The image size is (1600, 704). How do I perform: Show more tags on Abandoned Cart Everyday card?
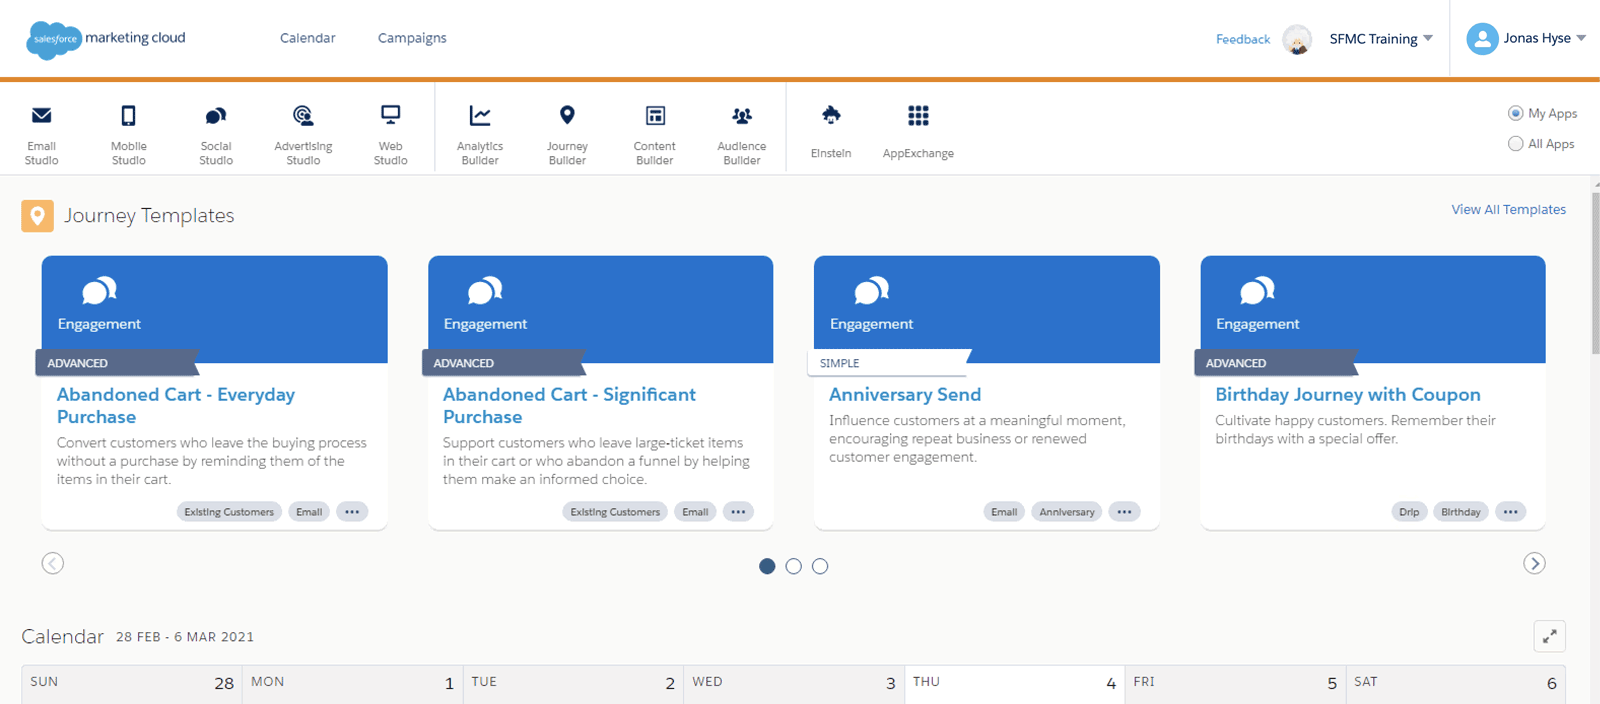pyautogui.click(x=352, y=512)
